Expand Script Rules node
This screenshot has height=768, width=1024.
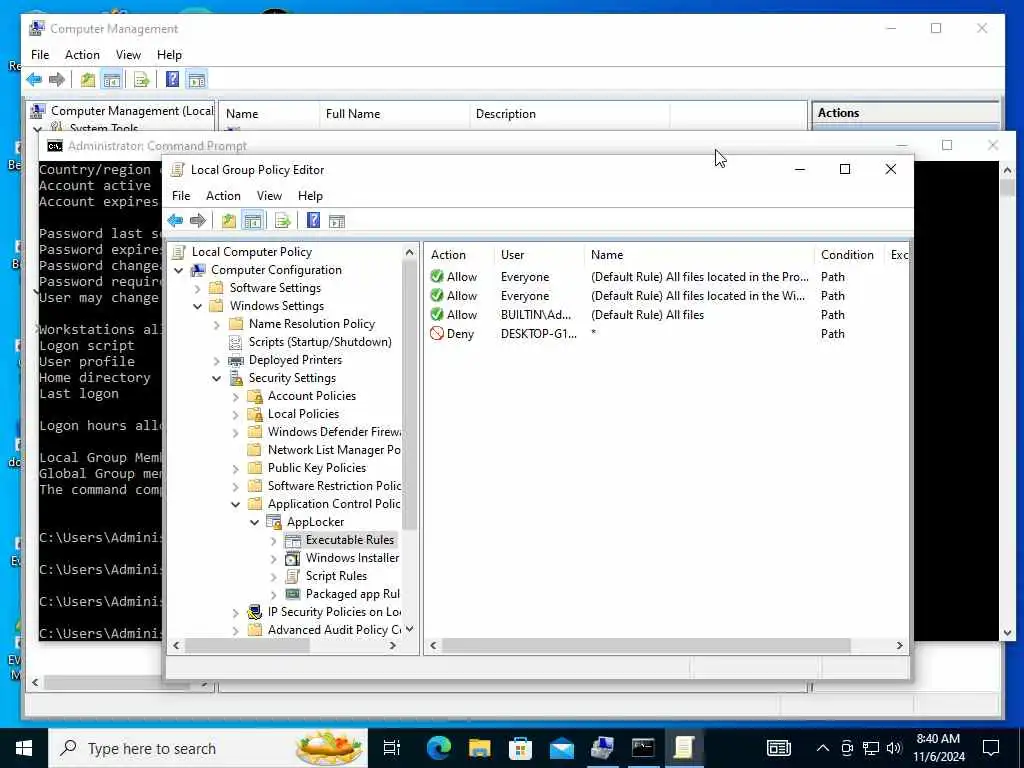(x=274, y=577)
